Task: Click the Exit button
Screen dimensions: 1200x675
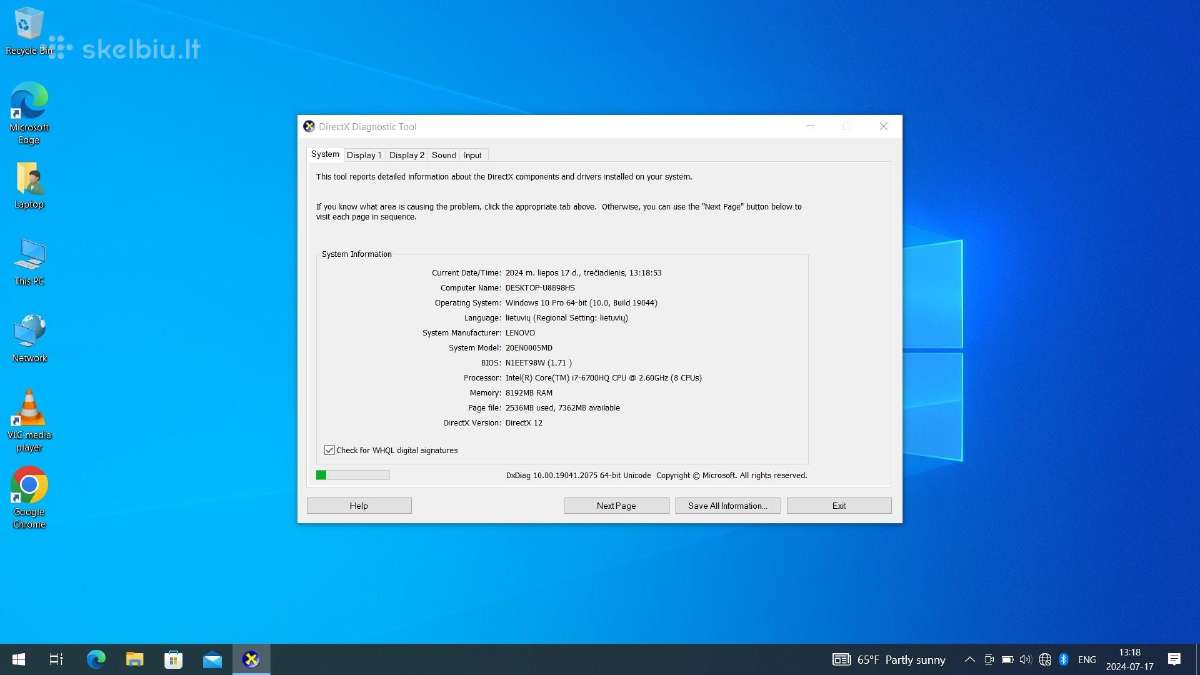Action: point(839,506)
